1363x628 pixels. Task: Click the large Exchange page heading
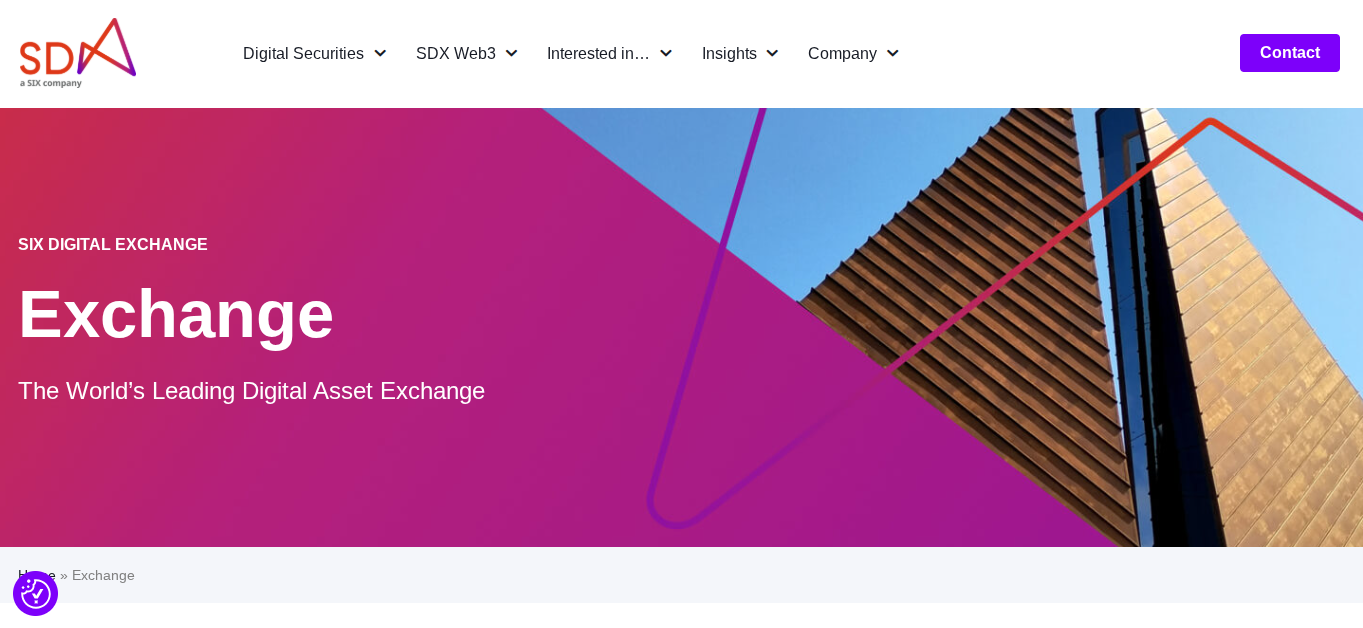(x=176, y=314)
